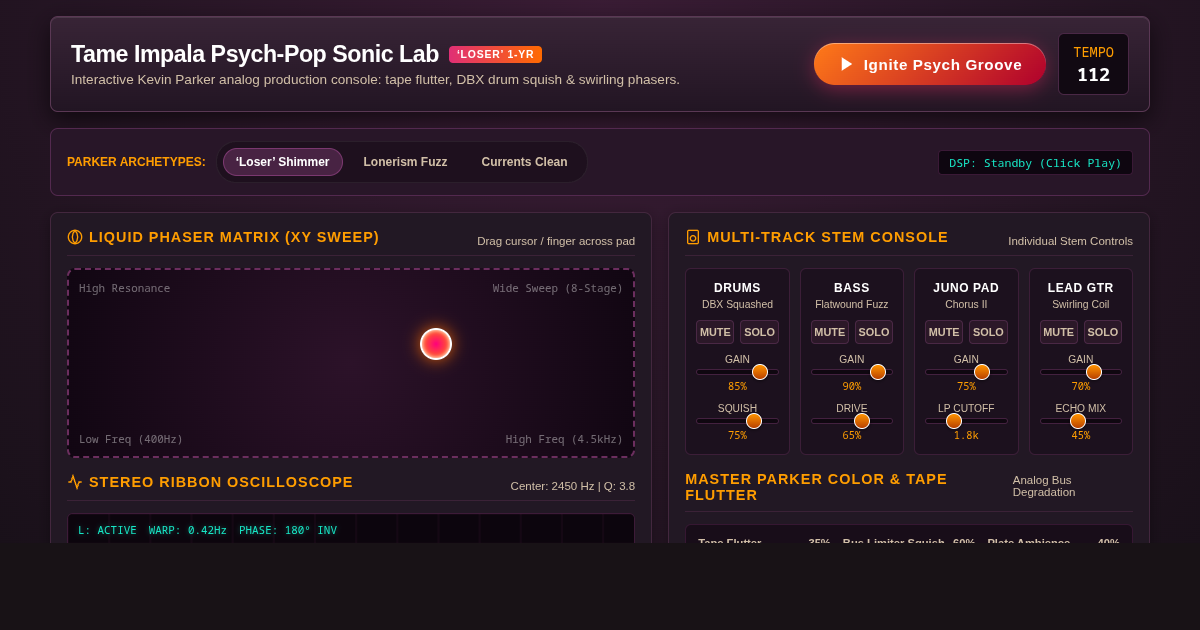Click the 'LOSER' 1-YR badge
Screen dimensions: 1200x630
[495, 54]
